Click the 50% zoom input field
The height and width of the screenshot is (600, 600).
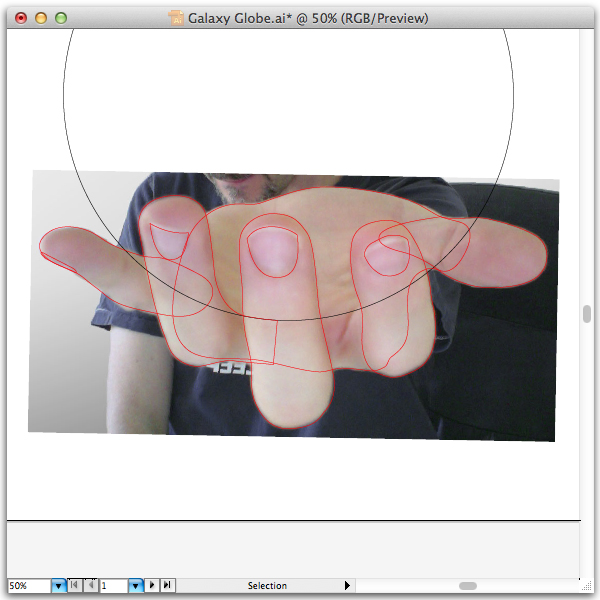pos(29,585)
